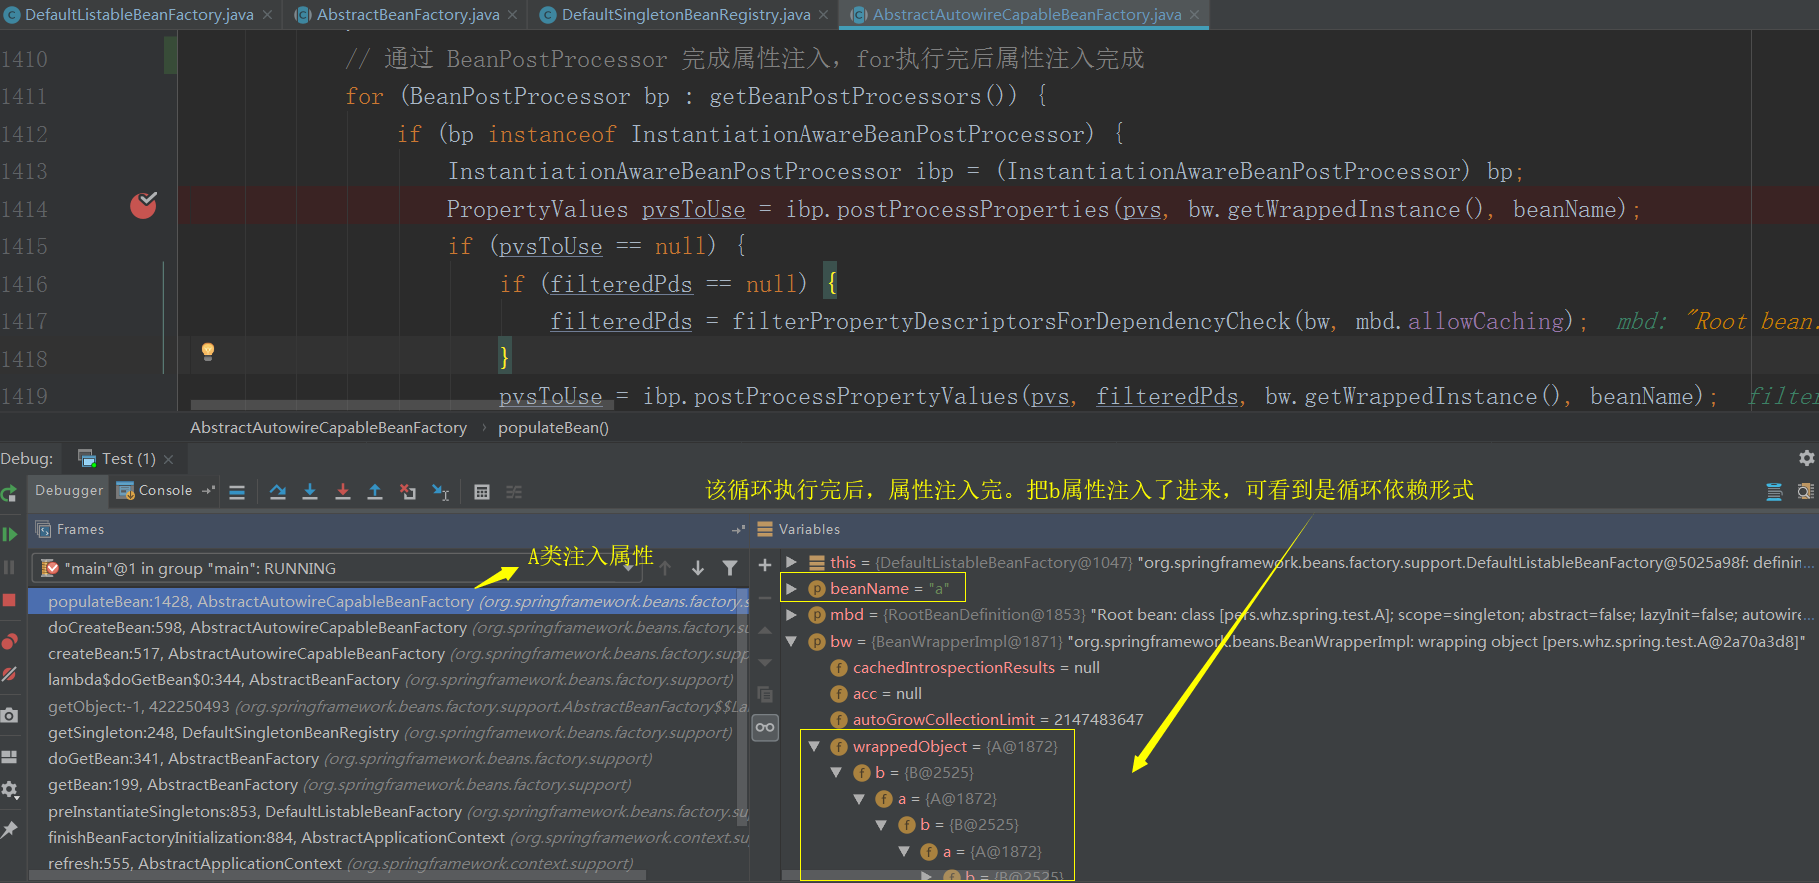Image resolution: width=1819 pixels, height=883 pixels.
Task: Click the Force Step Into icon
Action: 343,492
